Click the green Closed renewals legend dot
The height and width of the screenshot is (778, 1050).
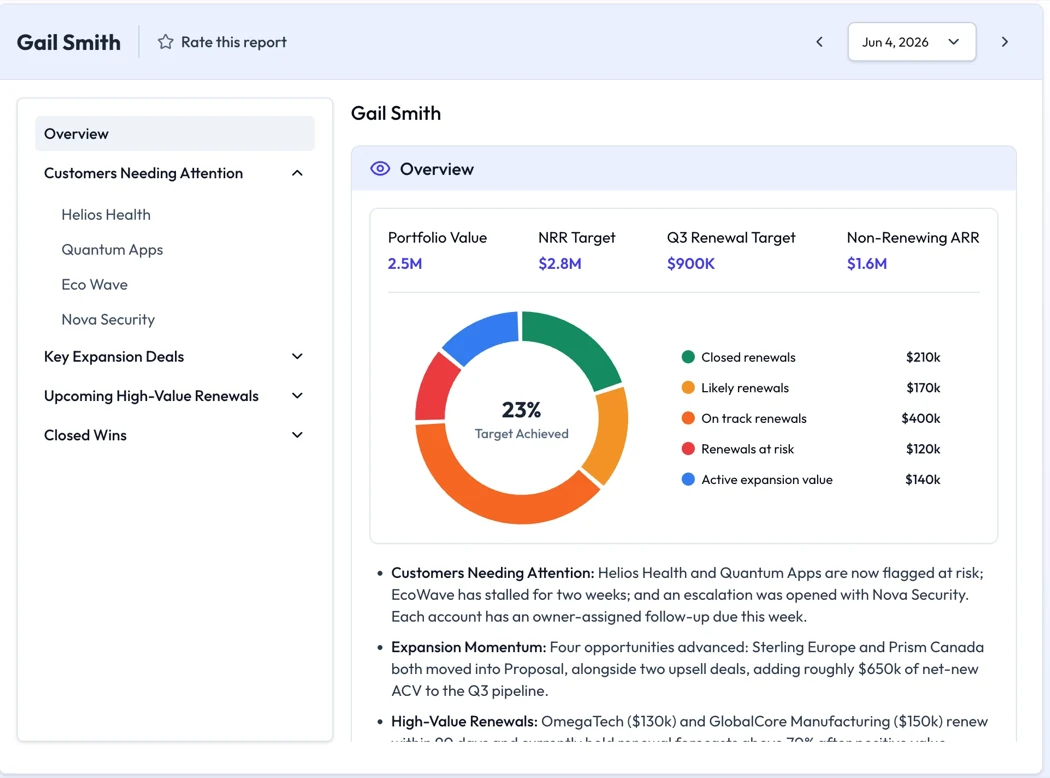pyautogui.click(x=688, y=357)
